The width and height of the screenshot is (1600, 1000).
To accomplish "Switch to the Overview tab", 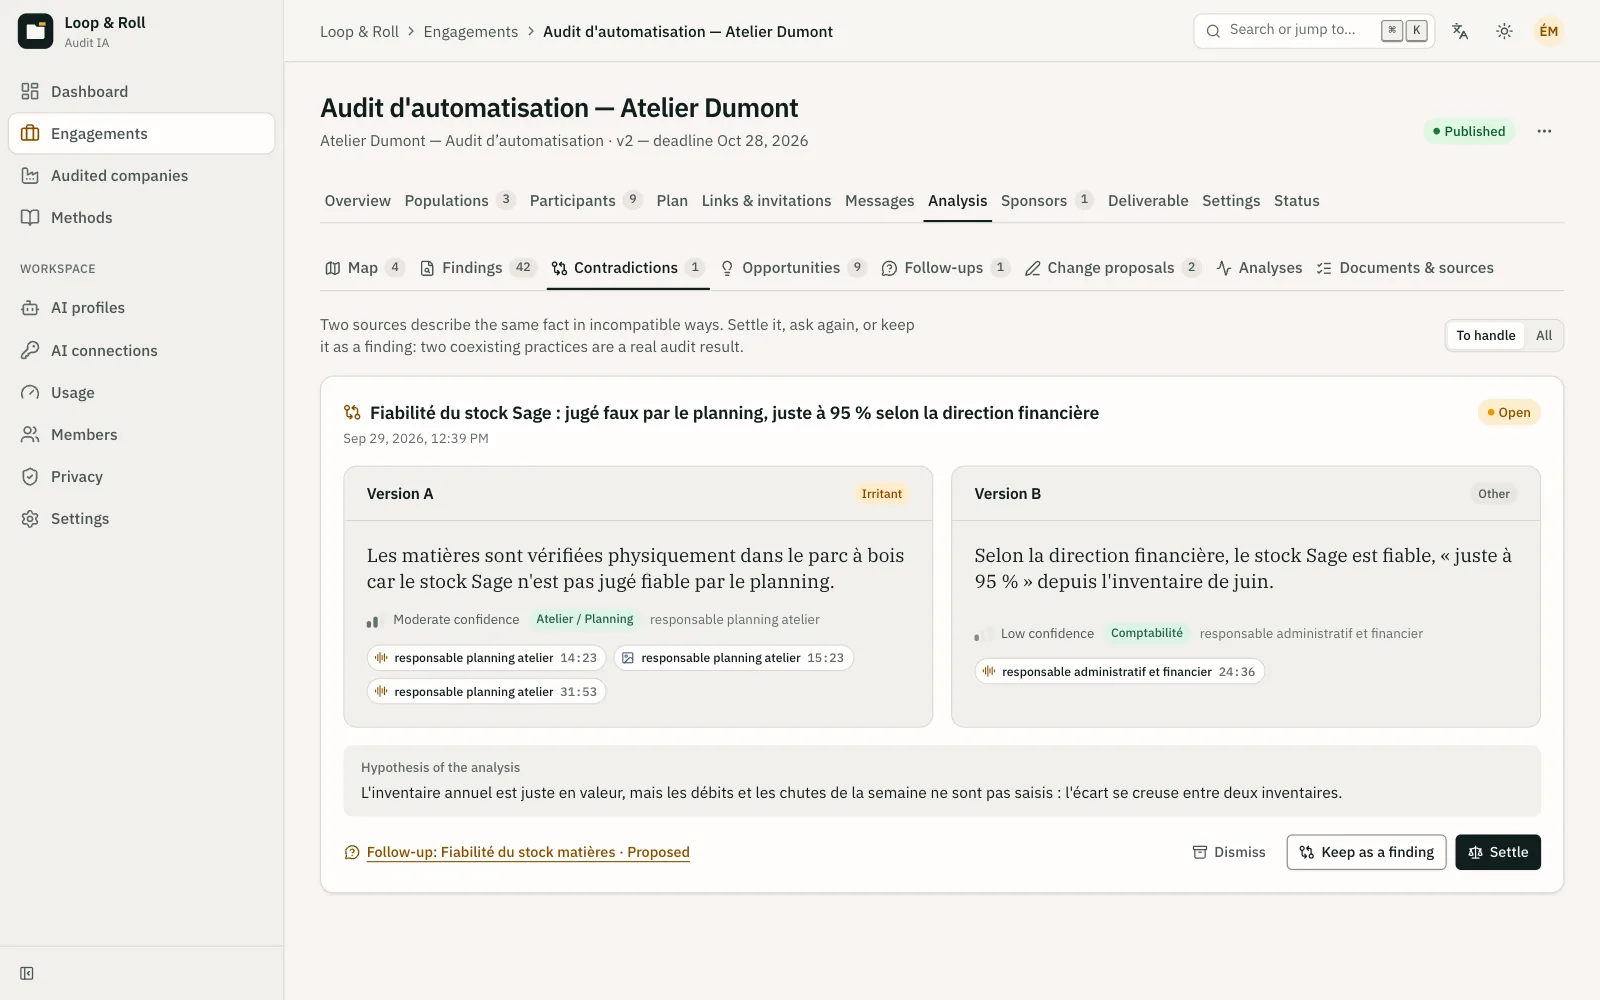I will click(x=357, y=201).
